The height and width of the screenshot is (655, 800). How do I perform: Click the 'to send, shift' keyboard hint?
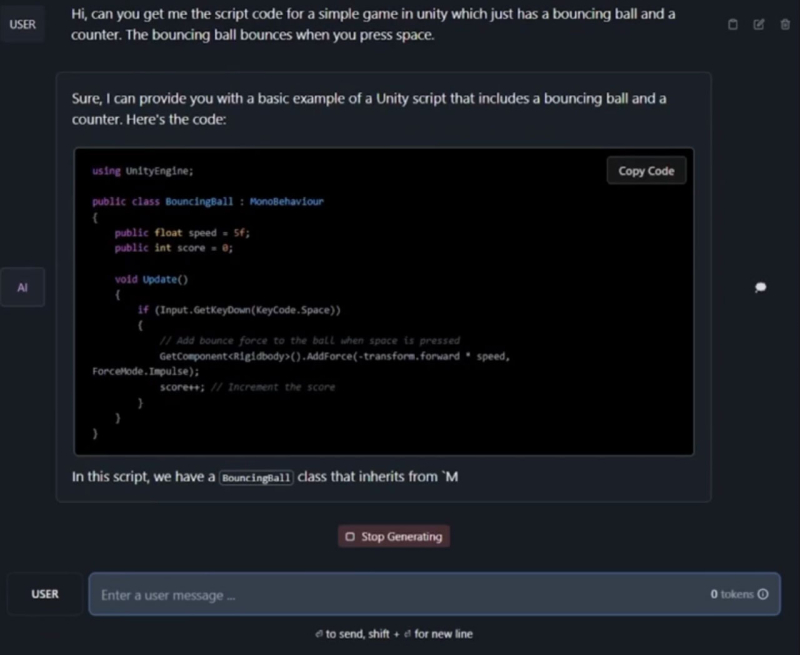393,634
